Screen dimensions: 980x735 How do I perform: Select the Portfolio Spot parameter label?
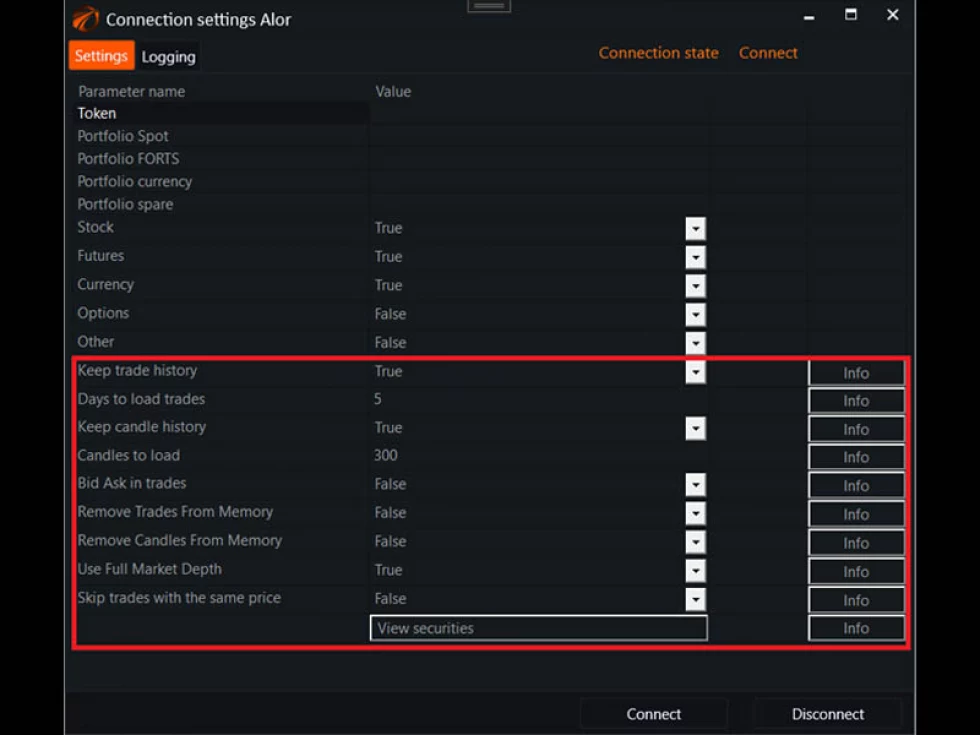tap(122, 136)
